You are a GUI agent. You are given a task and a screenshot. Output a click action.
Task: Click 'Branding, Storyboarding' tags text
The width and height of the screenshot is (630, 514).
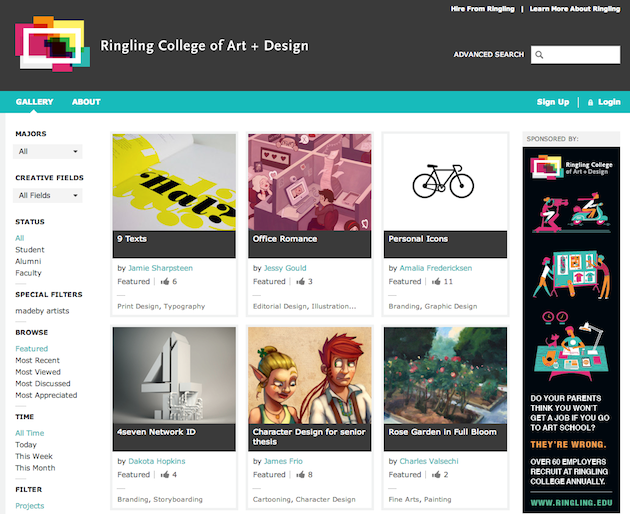[x=160, y=500]
